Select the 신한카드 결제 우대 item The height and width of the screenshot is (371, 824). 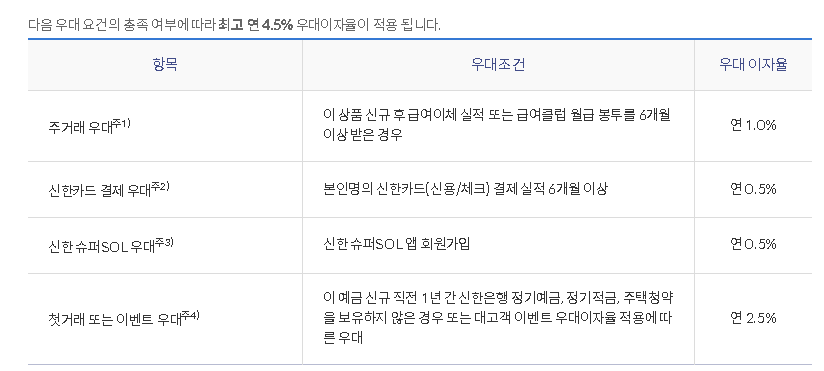[100, 191]
